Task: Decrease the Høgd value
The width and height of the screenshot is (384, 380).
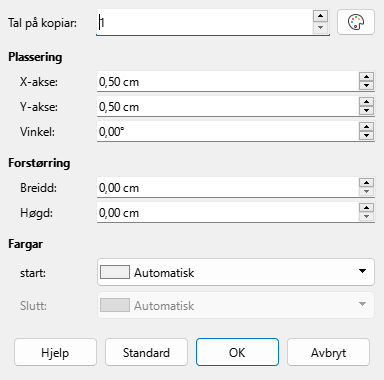Action: (x=366, y=217)
